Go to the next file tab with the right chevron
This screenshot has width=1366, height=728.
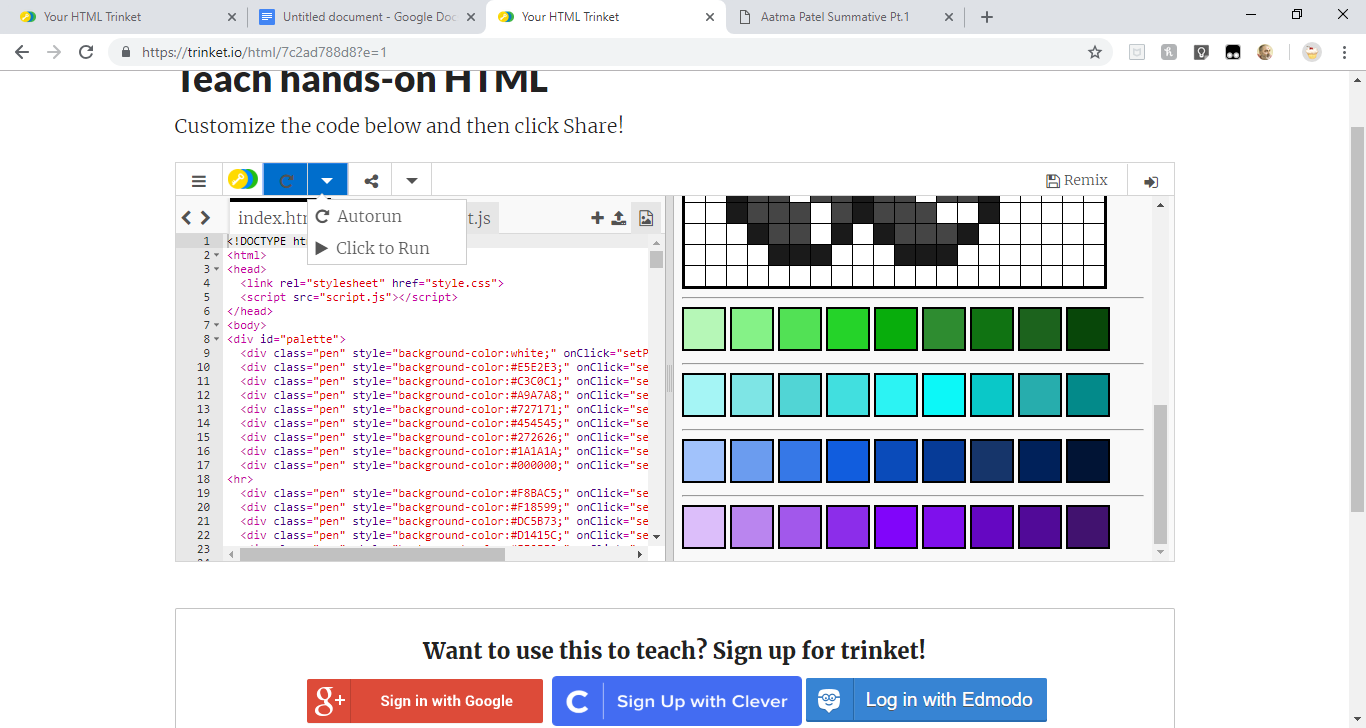click(205, 217)
